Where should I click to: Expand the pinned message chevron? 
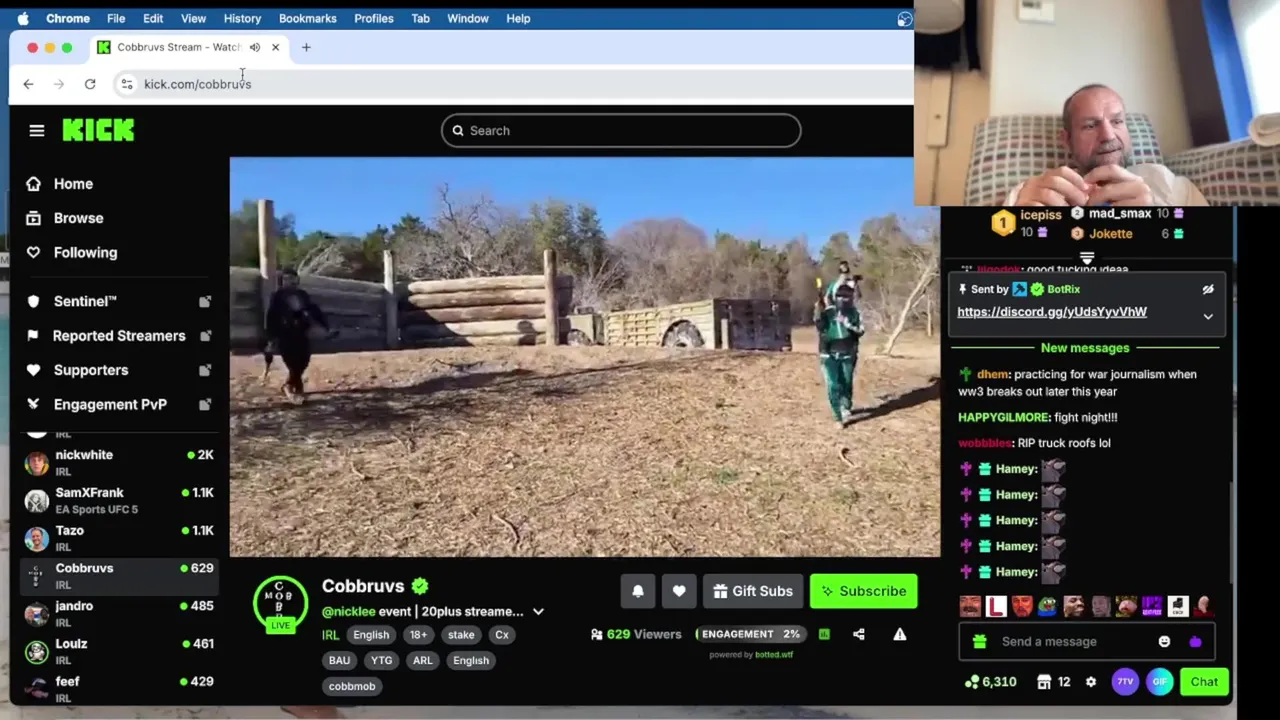coord(1208,316)
